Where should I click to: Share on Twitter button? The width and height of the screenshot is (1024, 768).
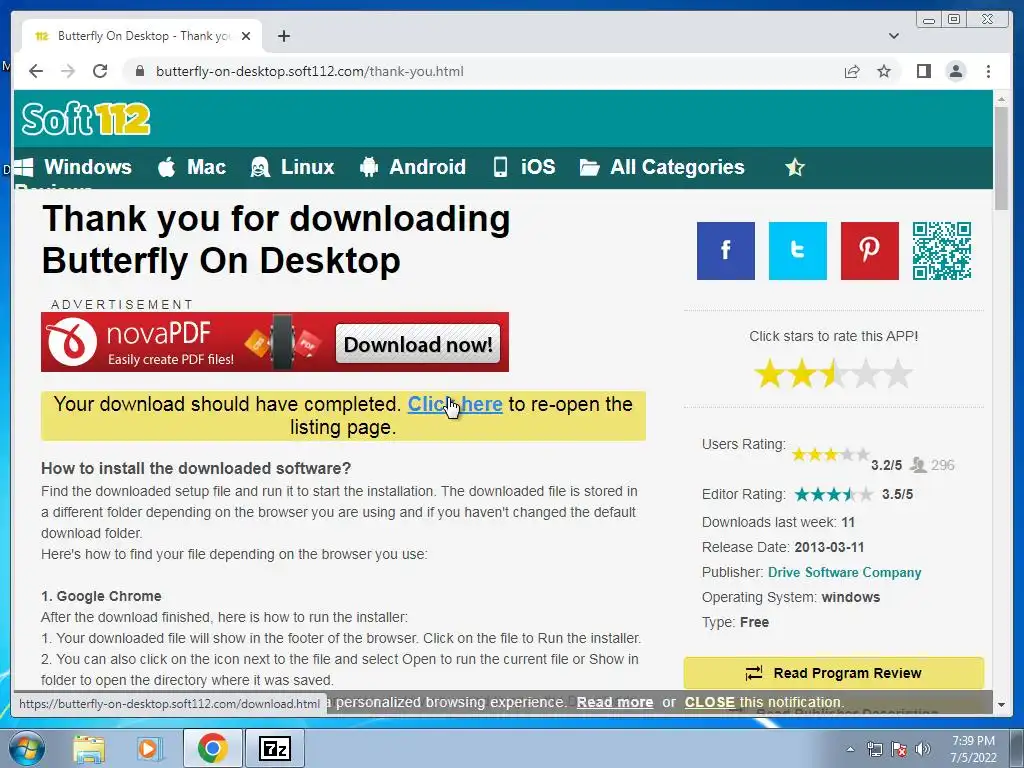(797, 251)
